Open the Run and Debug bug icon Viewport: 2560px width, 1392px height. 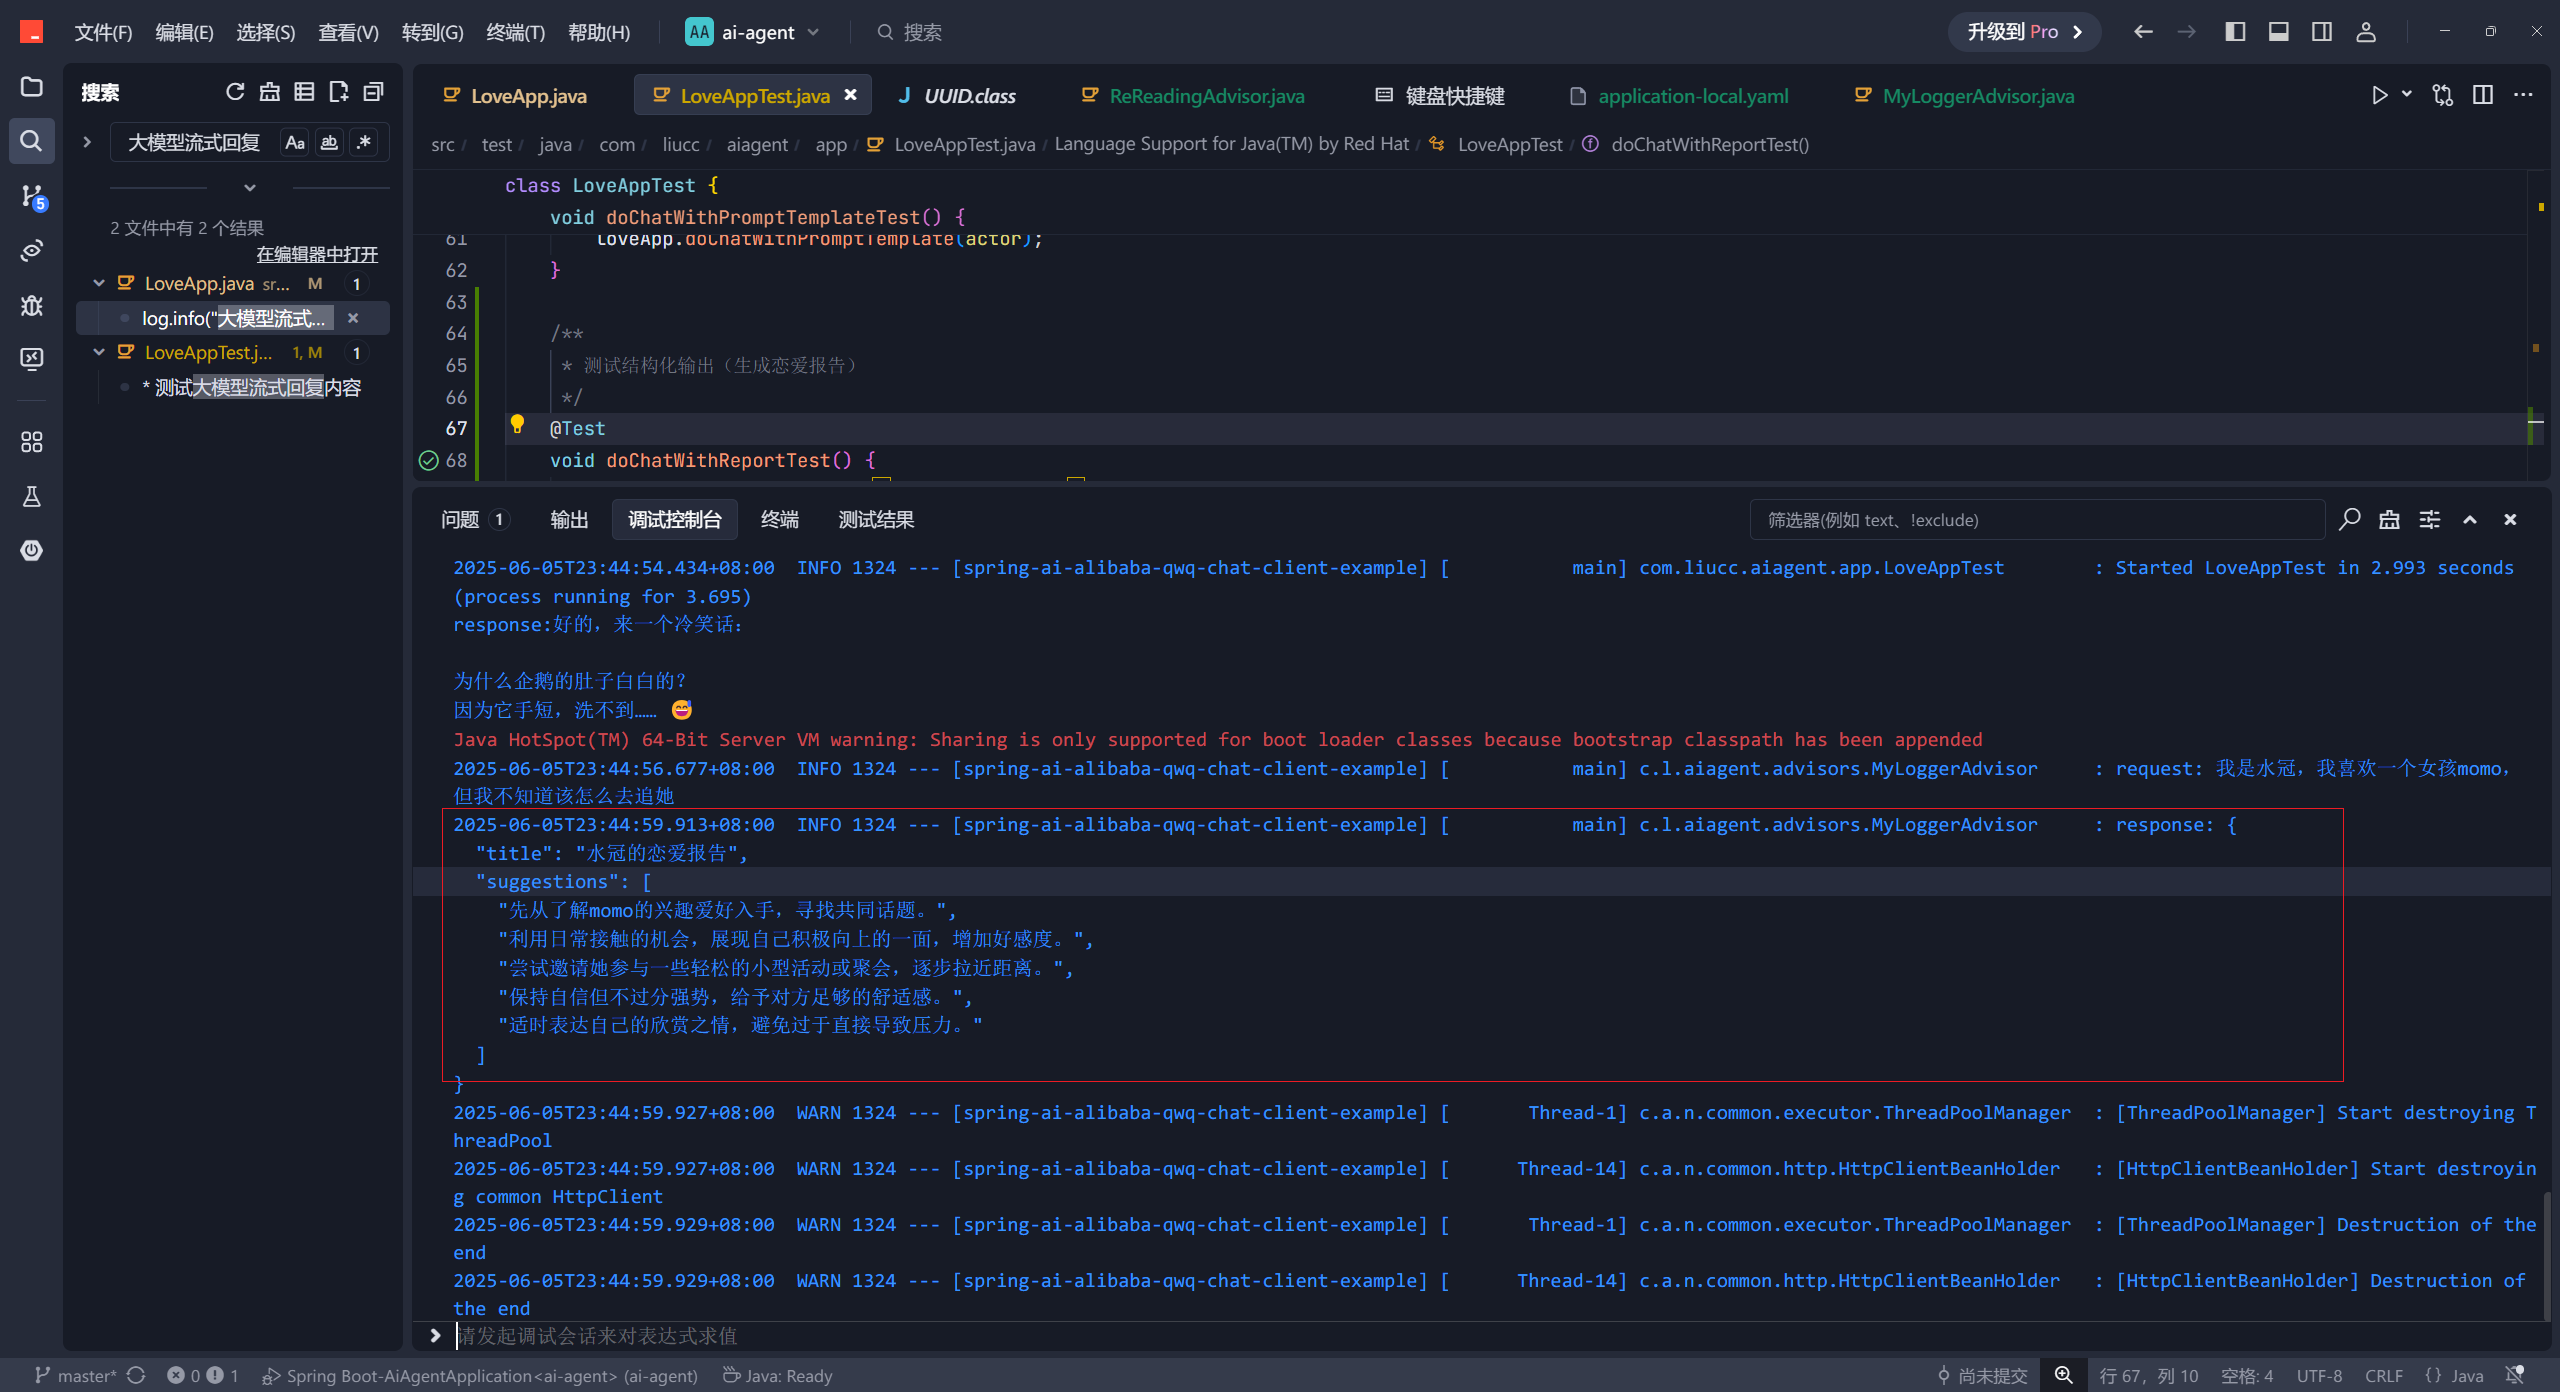coord(31,305)
